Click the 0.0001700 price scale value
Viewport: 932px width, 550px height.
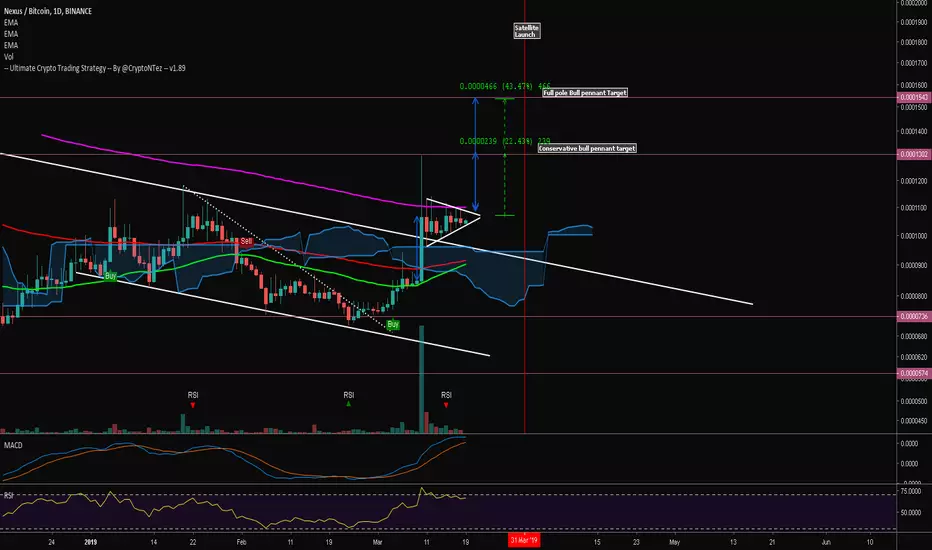pyautogui.click(x=914, y=63)
